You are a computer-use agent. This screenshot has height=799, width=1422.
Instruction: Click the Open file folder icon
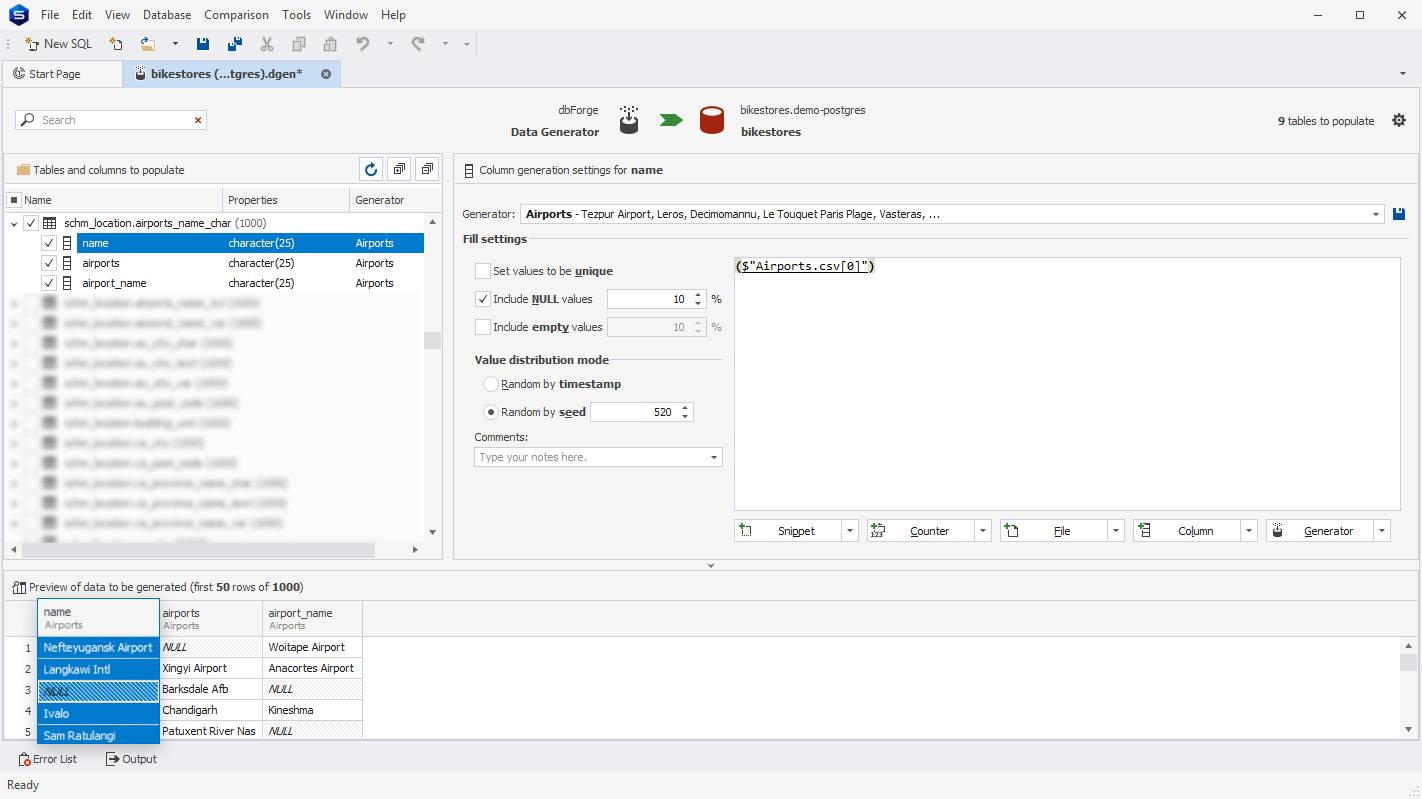148,44
